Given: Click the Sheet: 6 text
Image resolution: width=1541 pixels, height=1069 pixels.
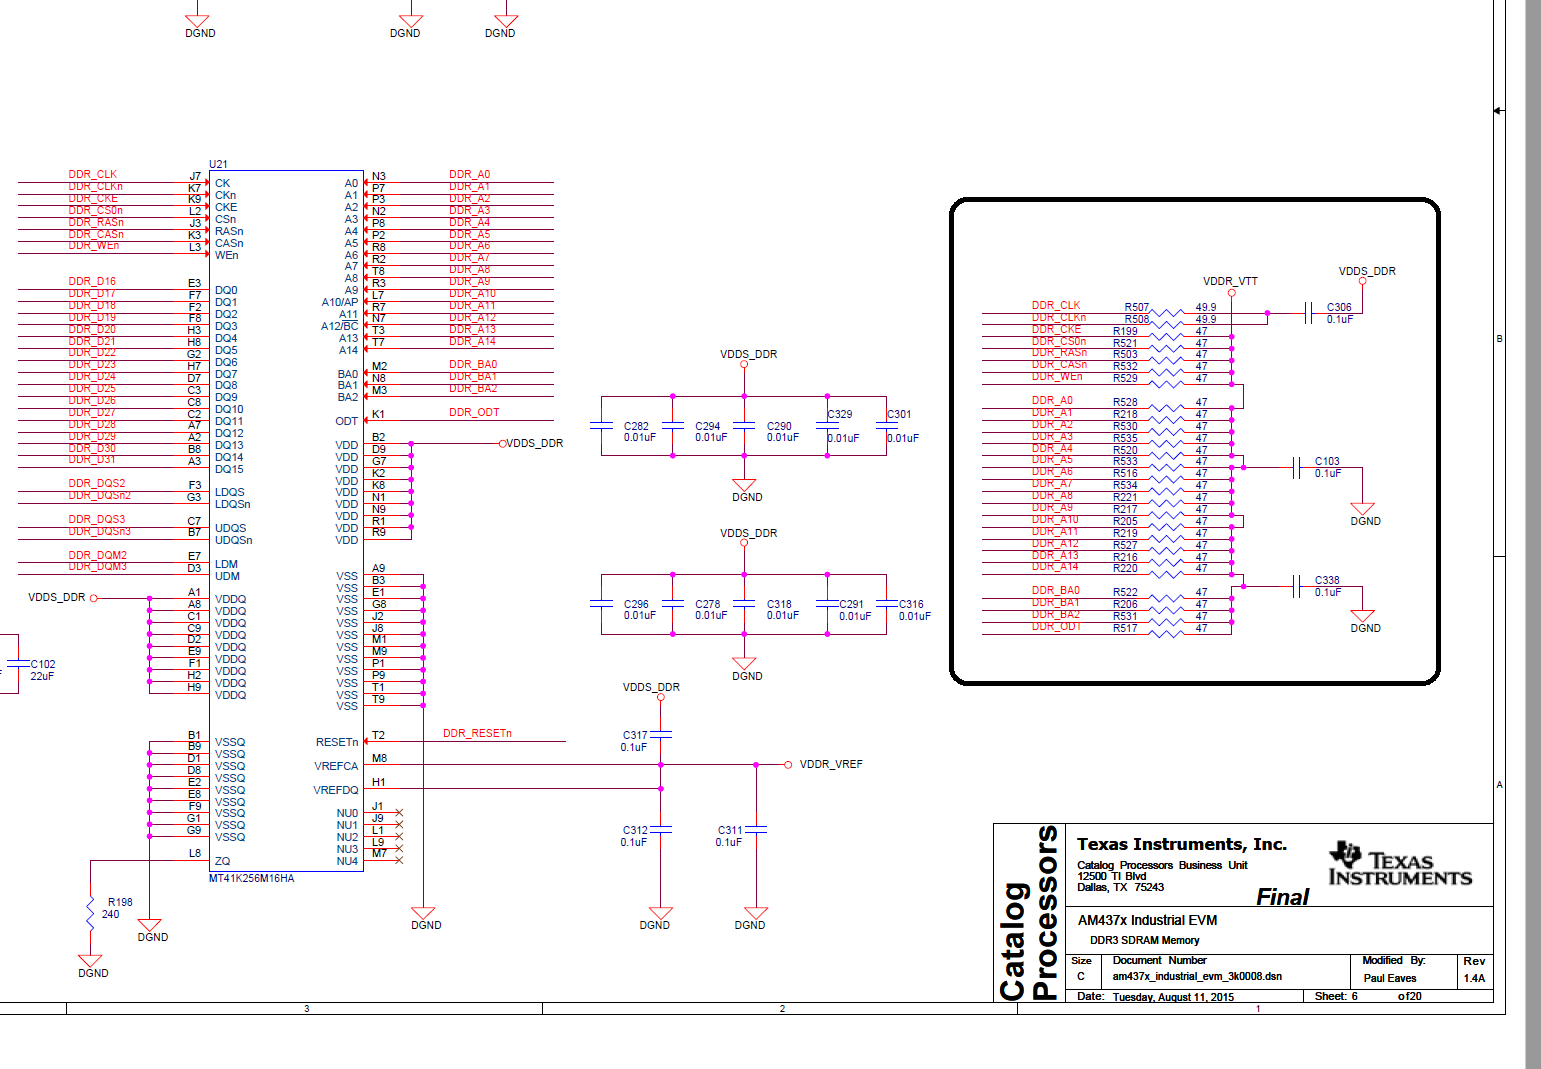Looking at the screenshot, I should (x=1336, y=996).
